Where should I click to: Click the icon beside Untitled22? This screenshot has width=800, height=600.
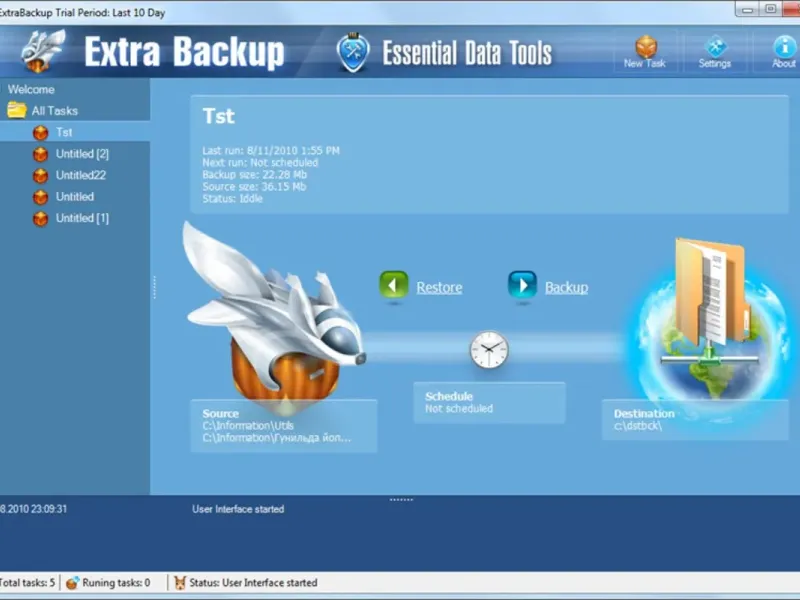[x=40, y=176]
